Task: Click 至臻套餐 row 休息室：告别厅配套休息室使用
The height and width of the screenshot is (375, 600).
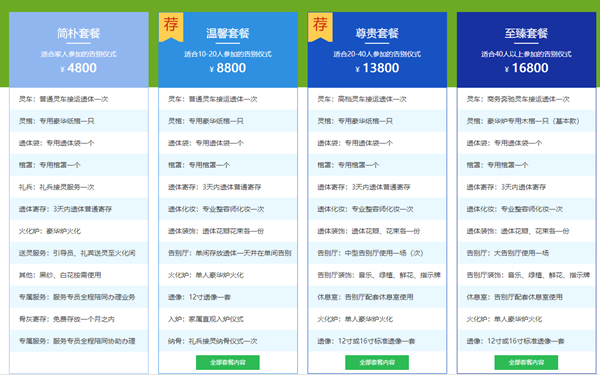Action: tap(527, 297)
